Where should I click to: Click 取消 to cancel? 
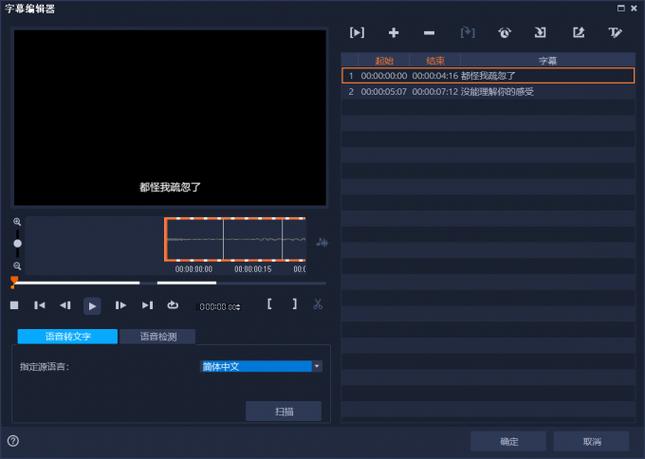pos(591,441)
